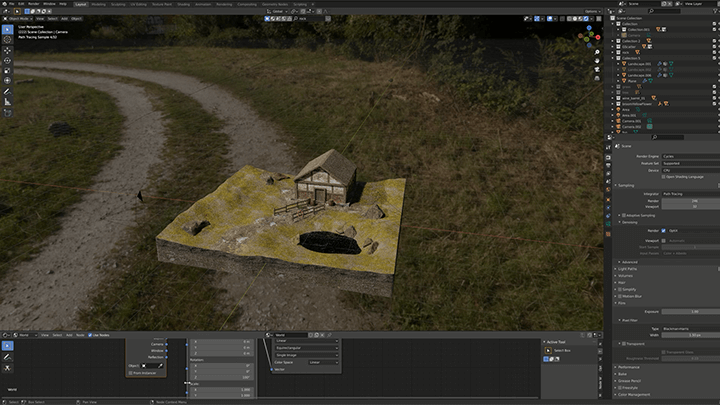Open the Output properties tab icon
The width and height of the screenshot is (720, 405).
coord(608,165)
